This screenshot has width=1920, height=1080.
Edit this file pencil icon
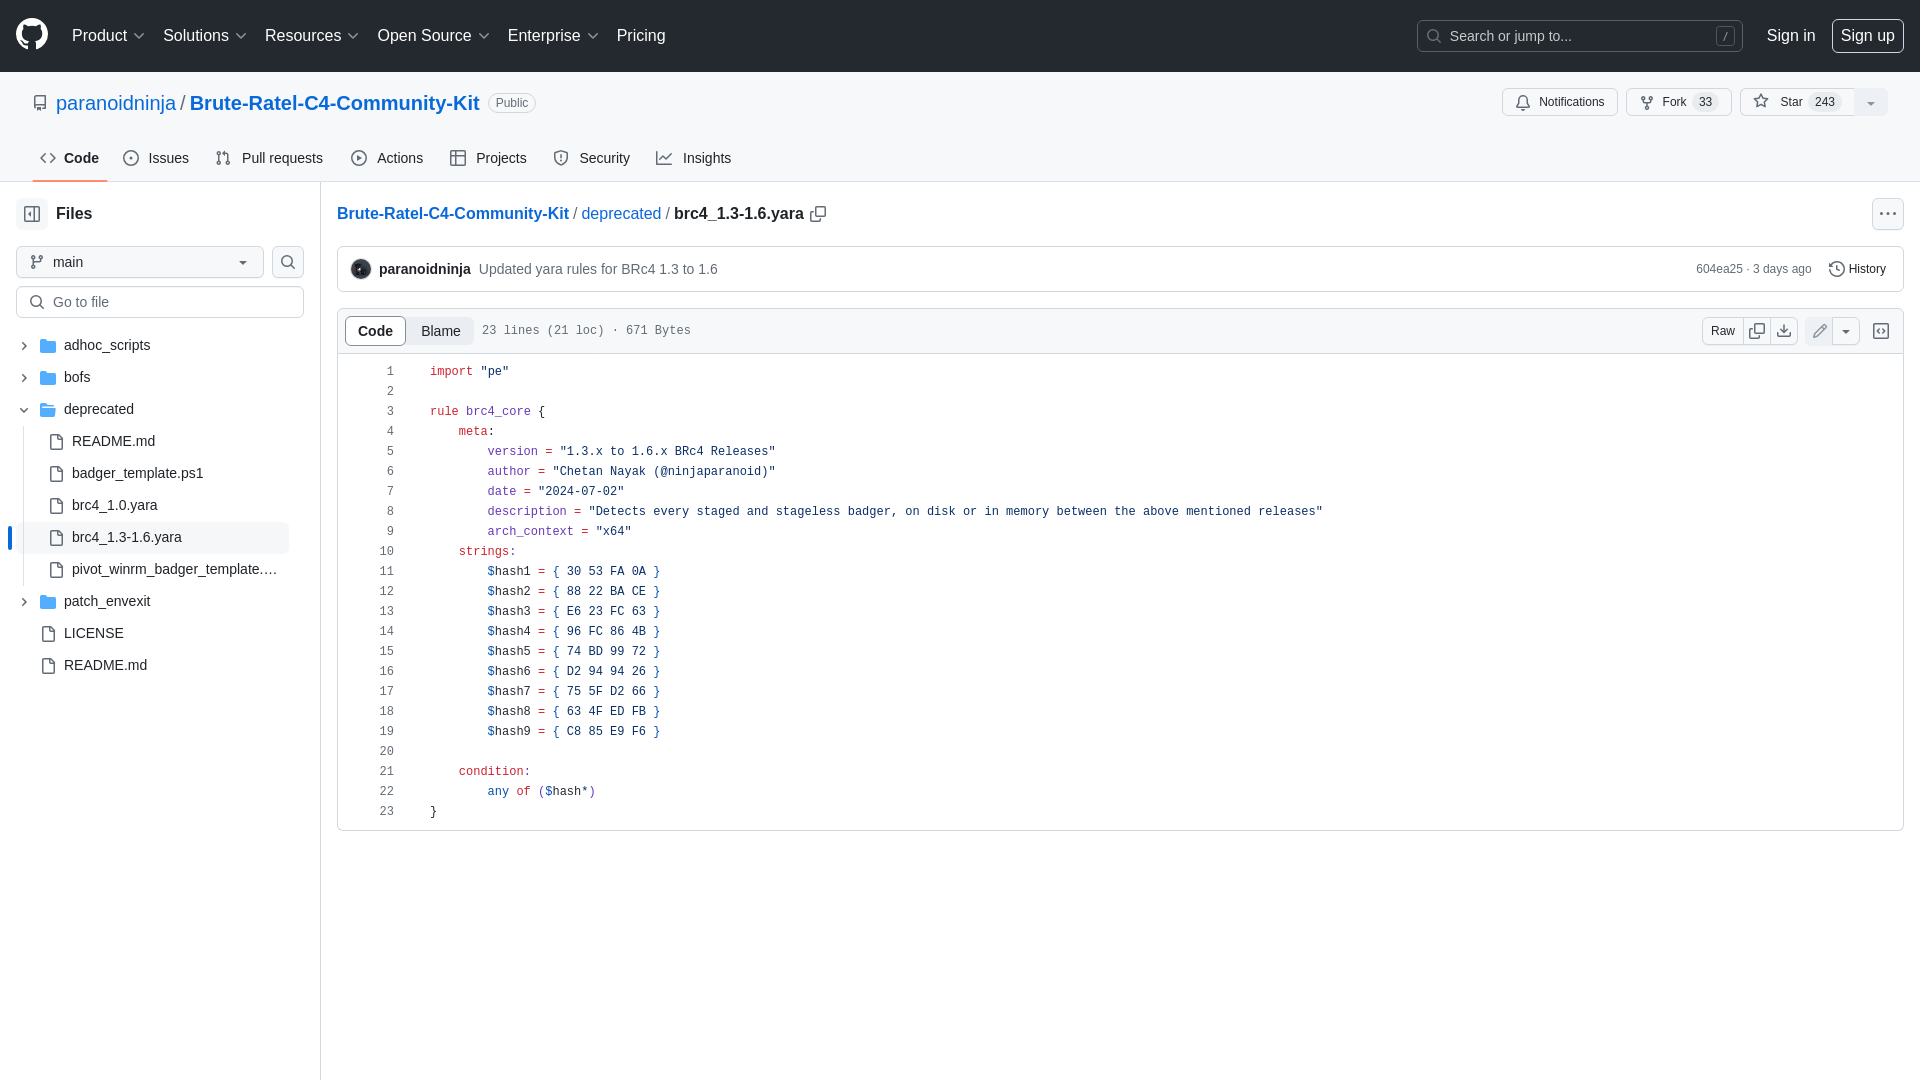(x=1819, y=331)
